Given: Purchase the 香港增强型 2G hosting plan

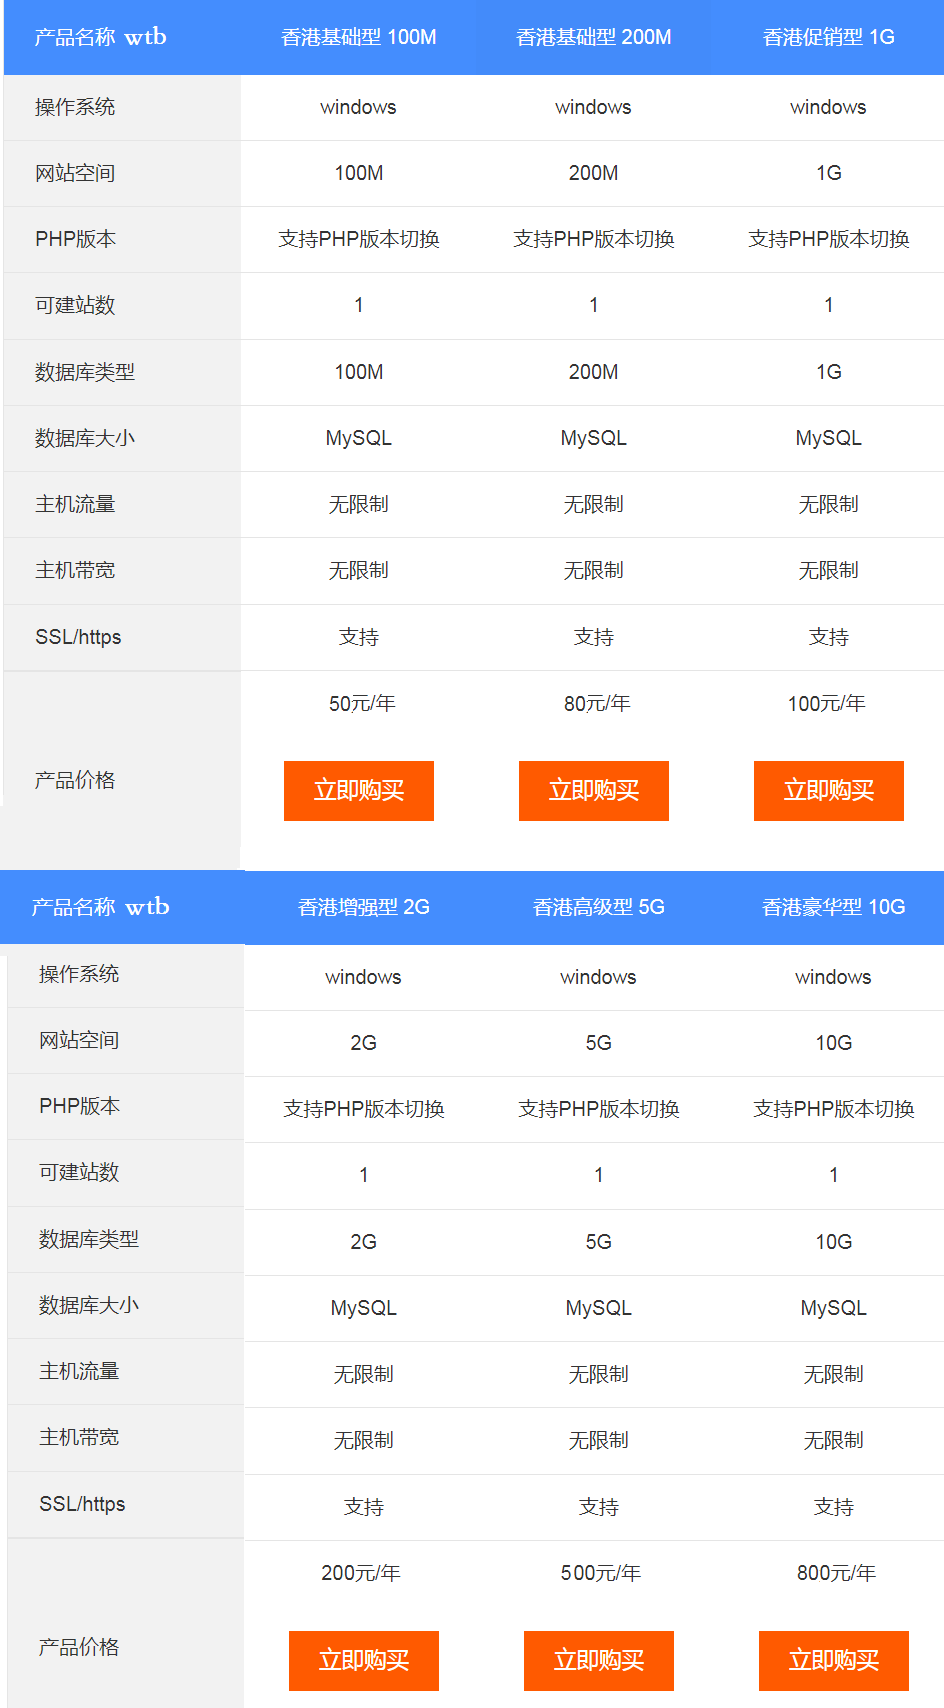Looking at the screenshot, I should coord(363,1661).
